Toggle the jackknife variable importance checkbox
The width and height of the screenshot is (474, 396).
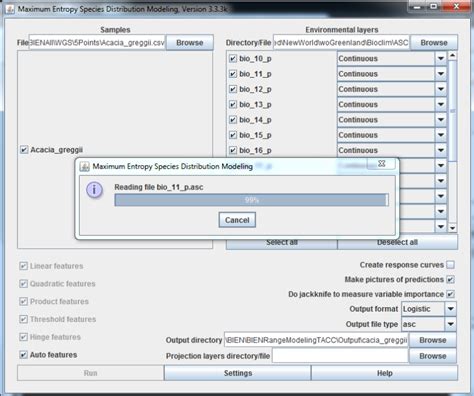450,294
